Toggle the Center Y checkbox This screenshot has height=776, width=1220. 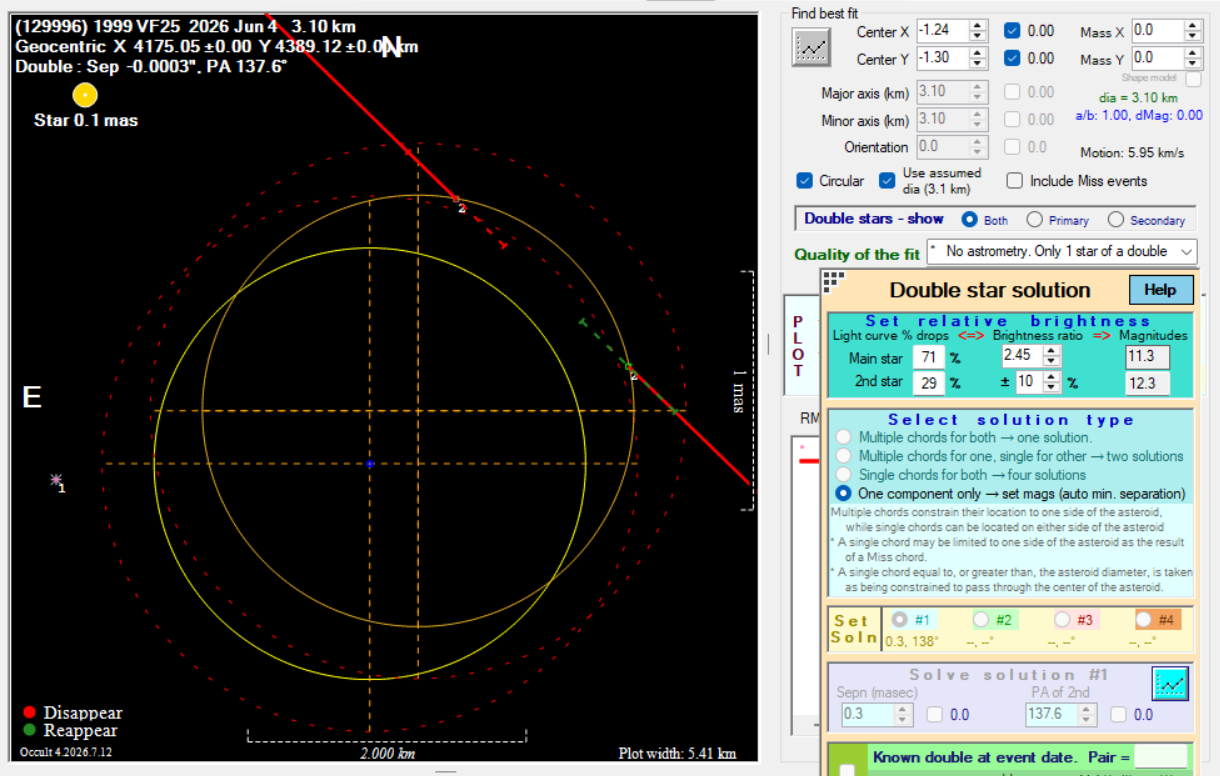pyautogui.click(x=1012, y=58)
